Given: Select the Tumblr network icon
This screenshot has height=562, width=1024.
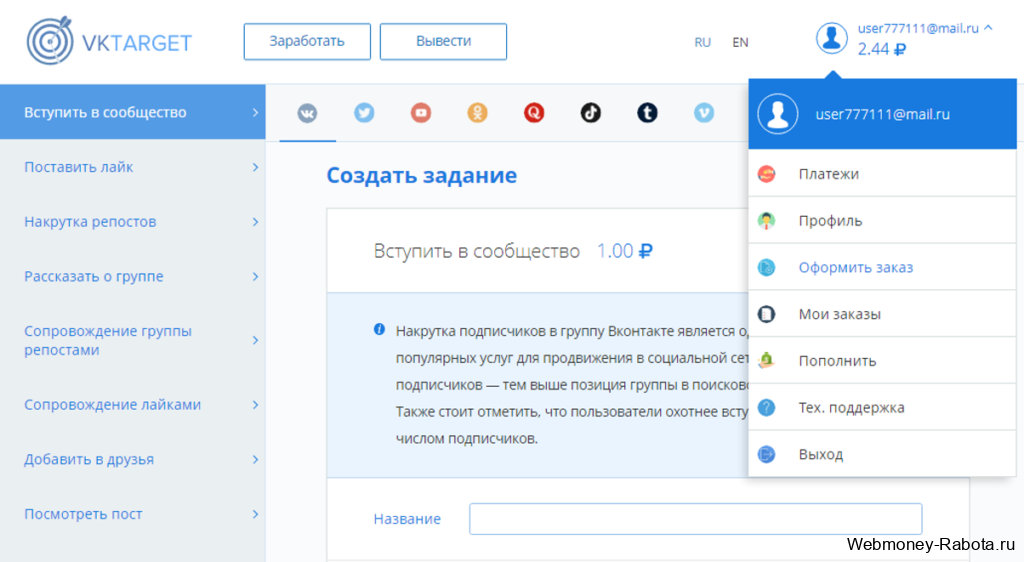Looking at the screenshot, I should point(647,113).
